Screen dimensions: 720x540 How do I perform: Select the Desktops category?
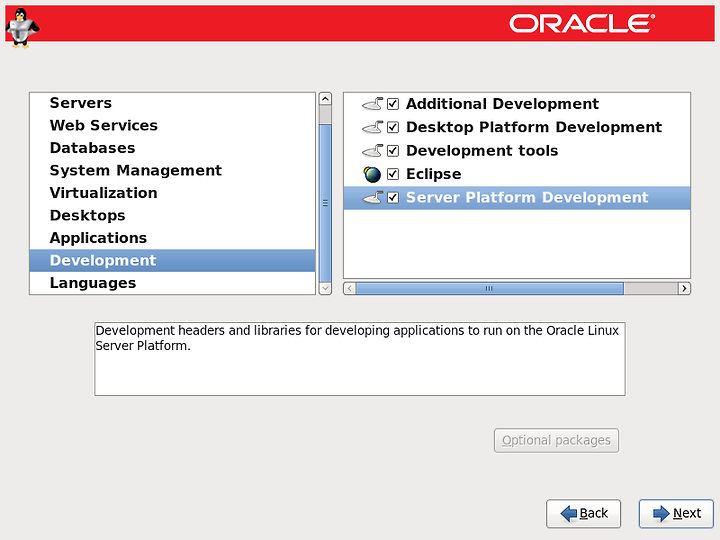coord(172,215)
